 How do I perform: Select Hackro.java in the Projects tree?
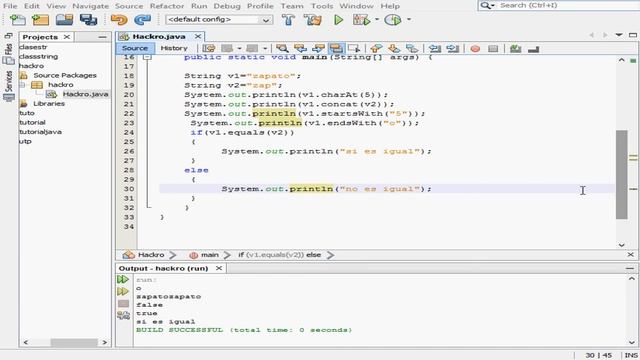(x=85, y=94)
